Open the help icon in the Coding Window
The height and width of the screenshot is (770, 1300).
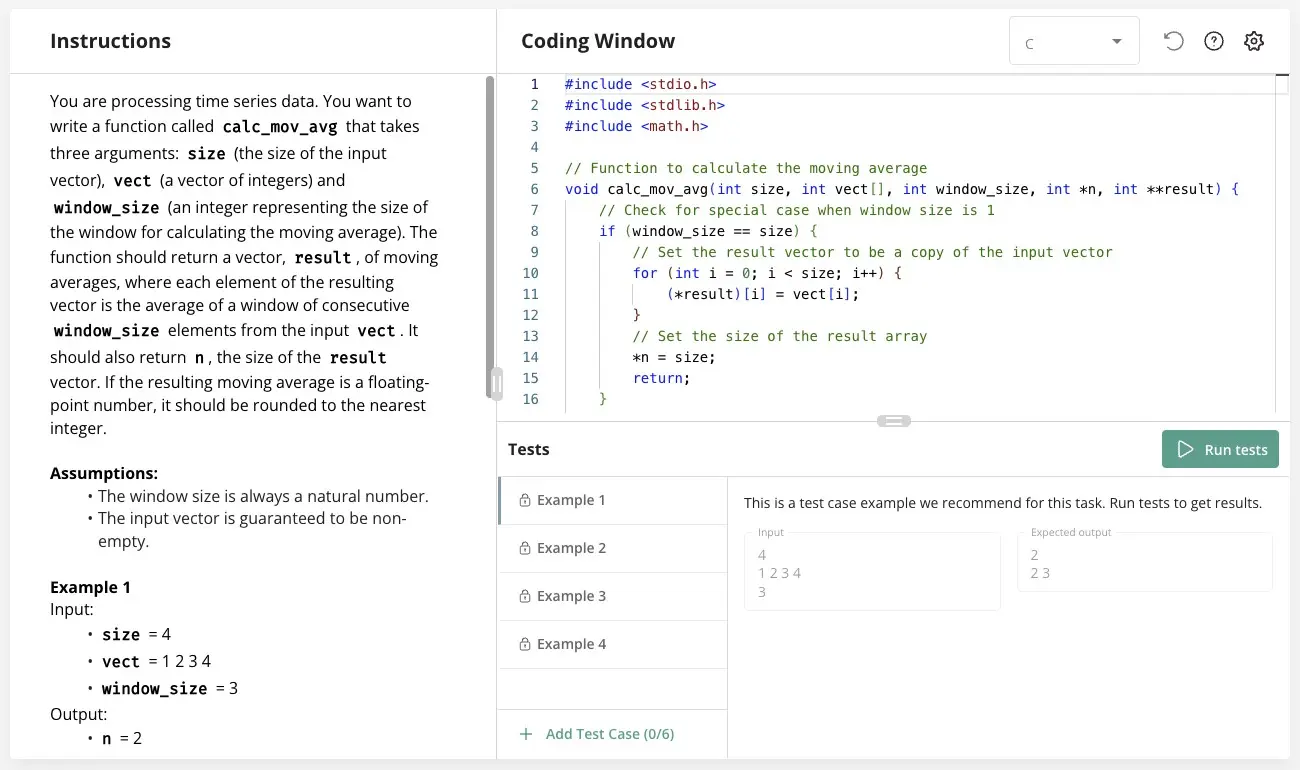(x=1213, y=40)
